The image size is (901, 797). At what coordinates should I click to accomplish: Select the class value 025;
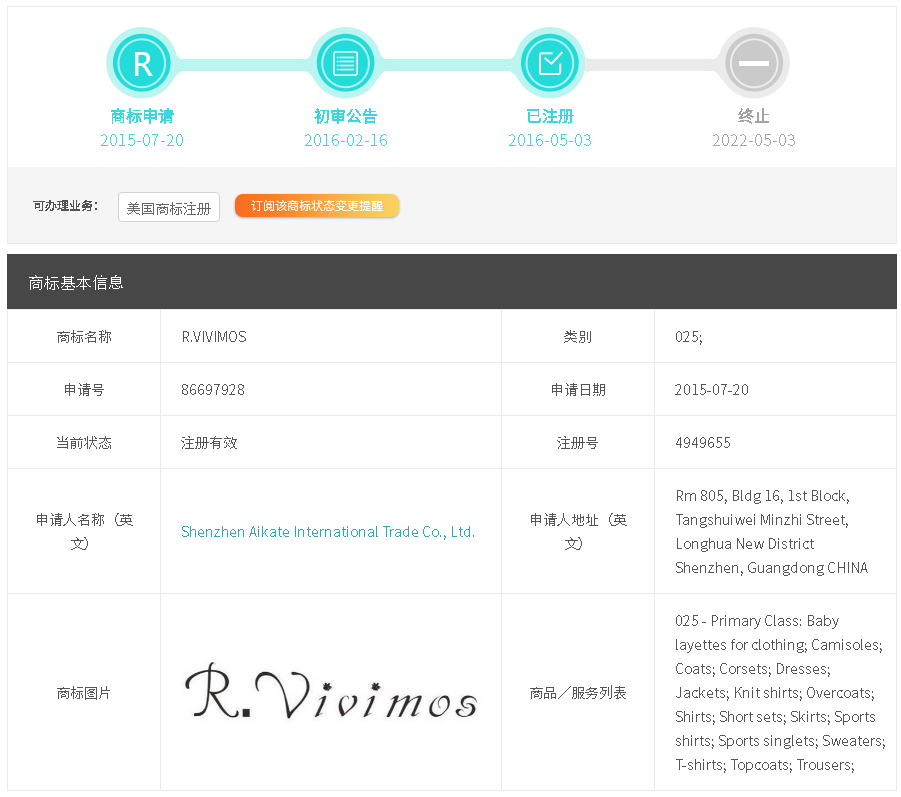pos(688,337)
